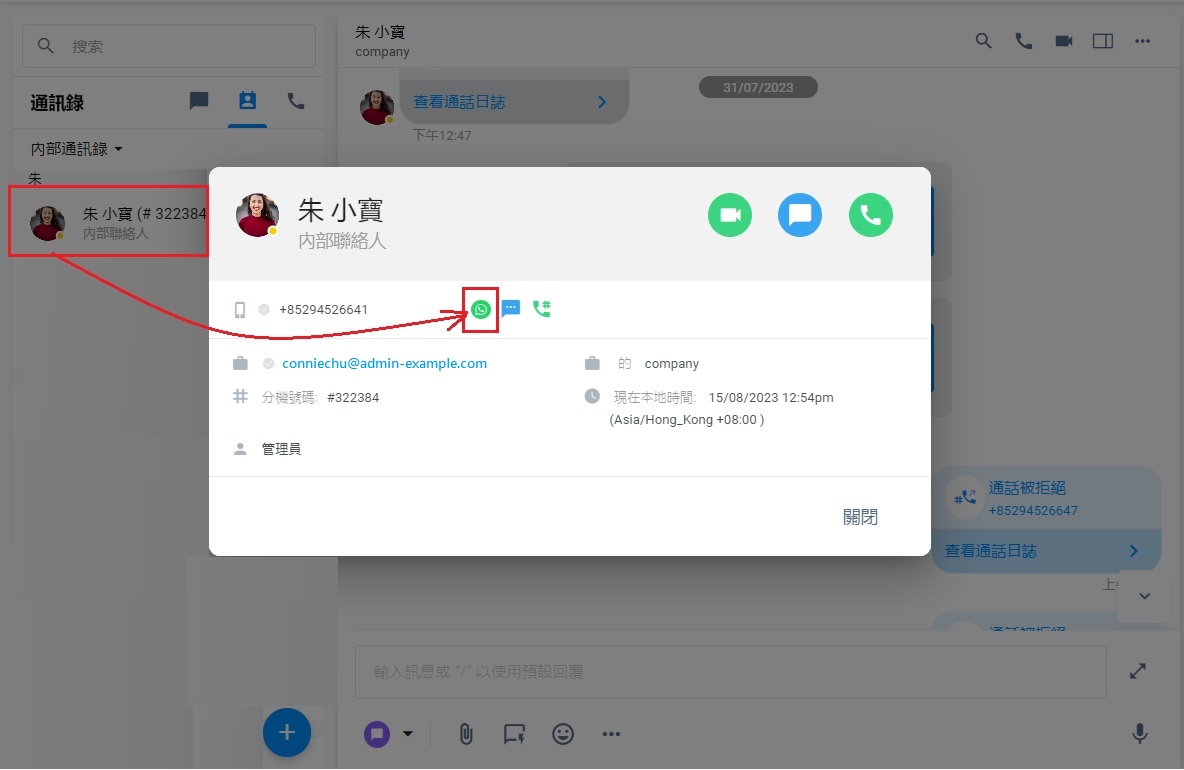Click video camera icon in chat header
This screenshot has width=1184, height=770.
point(1063,41)
